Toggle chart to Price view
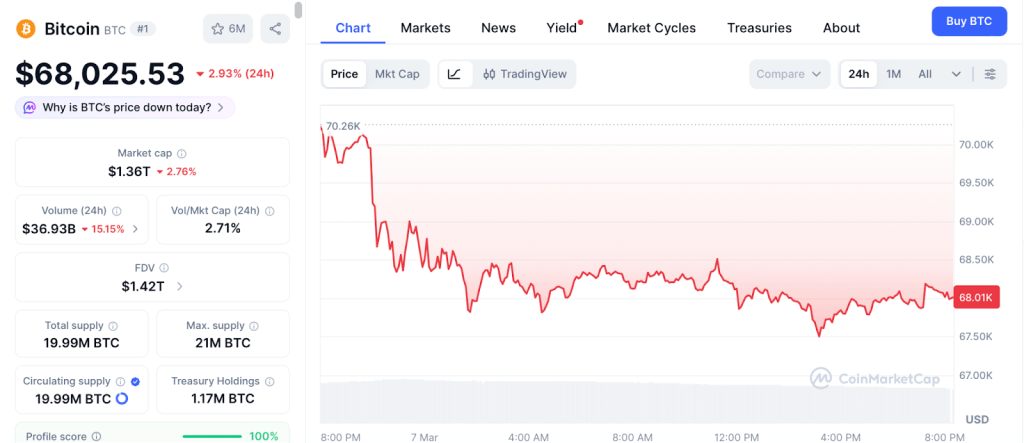Screen dimensions: 1024x443 (x=344, y=74)
